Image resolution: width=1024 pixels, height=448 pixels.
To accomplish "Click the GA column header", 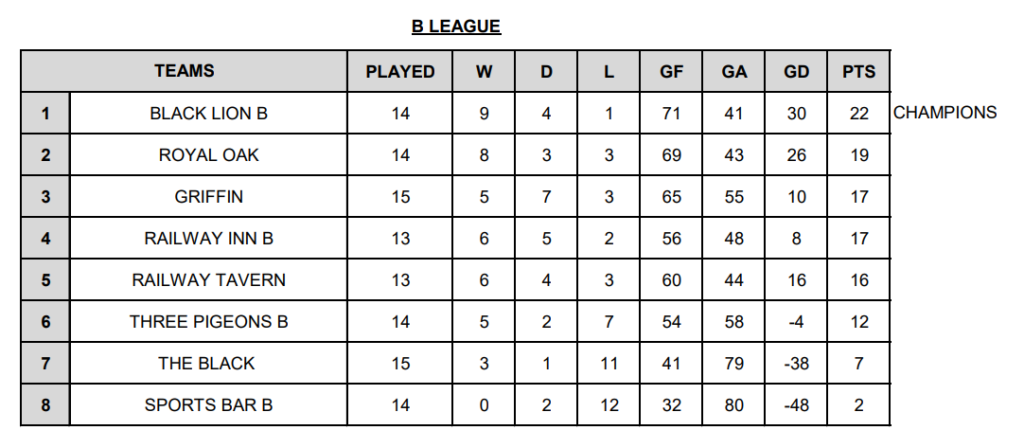I will click(x=733, y=71).
